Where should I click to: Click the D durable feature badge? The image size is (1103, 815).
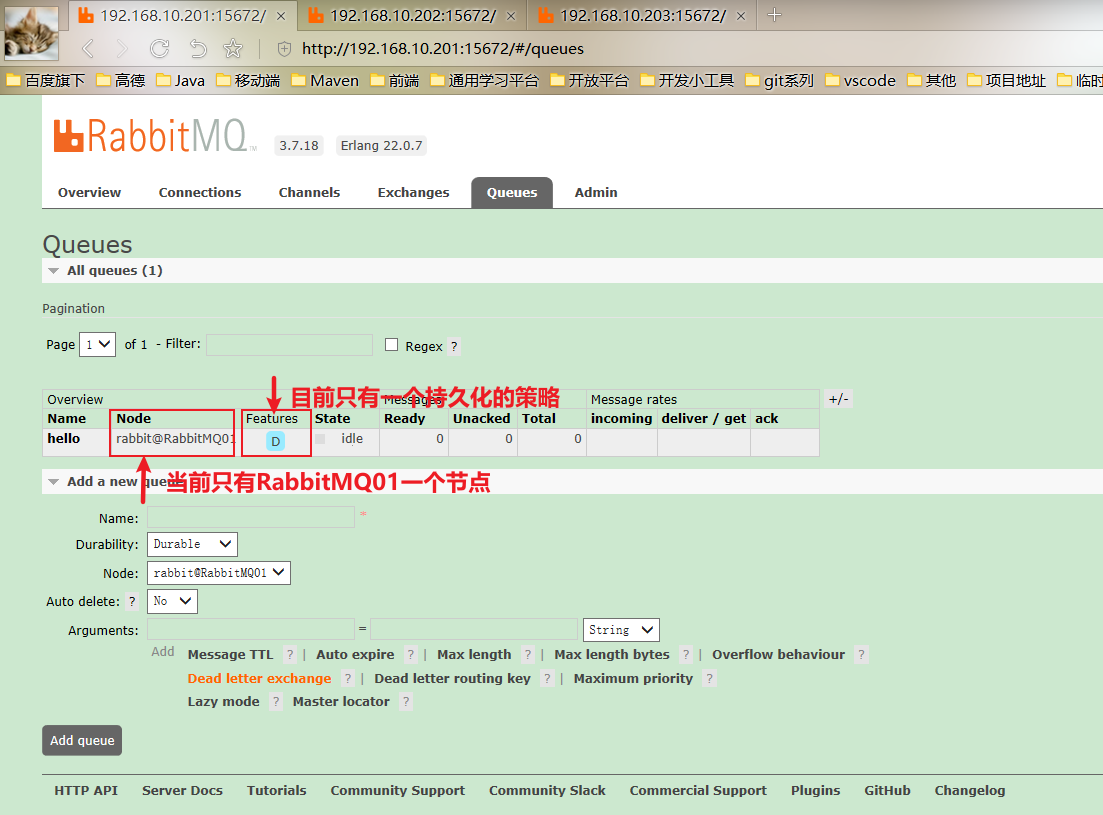(276, 441)
